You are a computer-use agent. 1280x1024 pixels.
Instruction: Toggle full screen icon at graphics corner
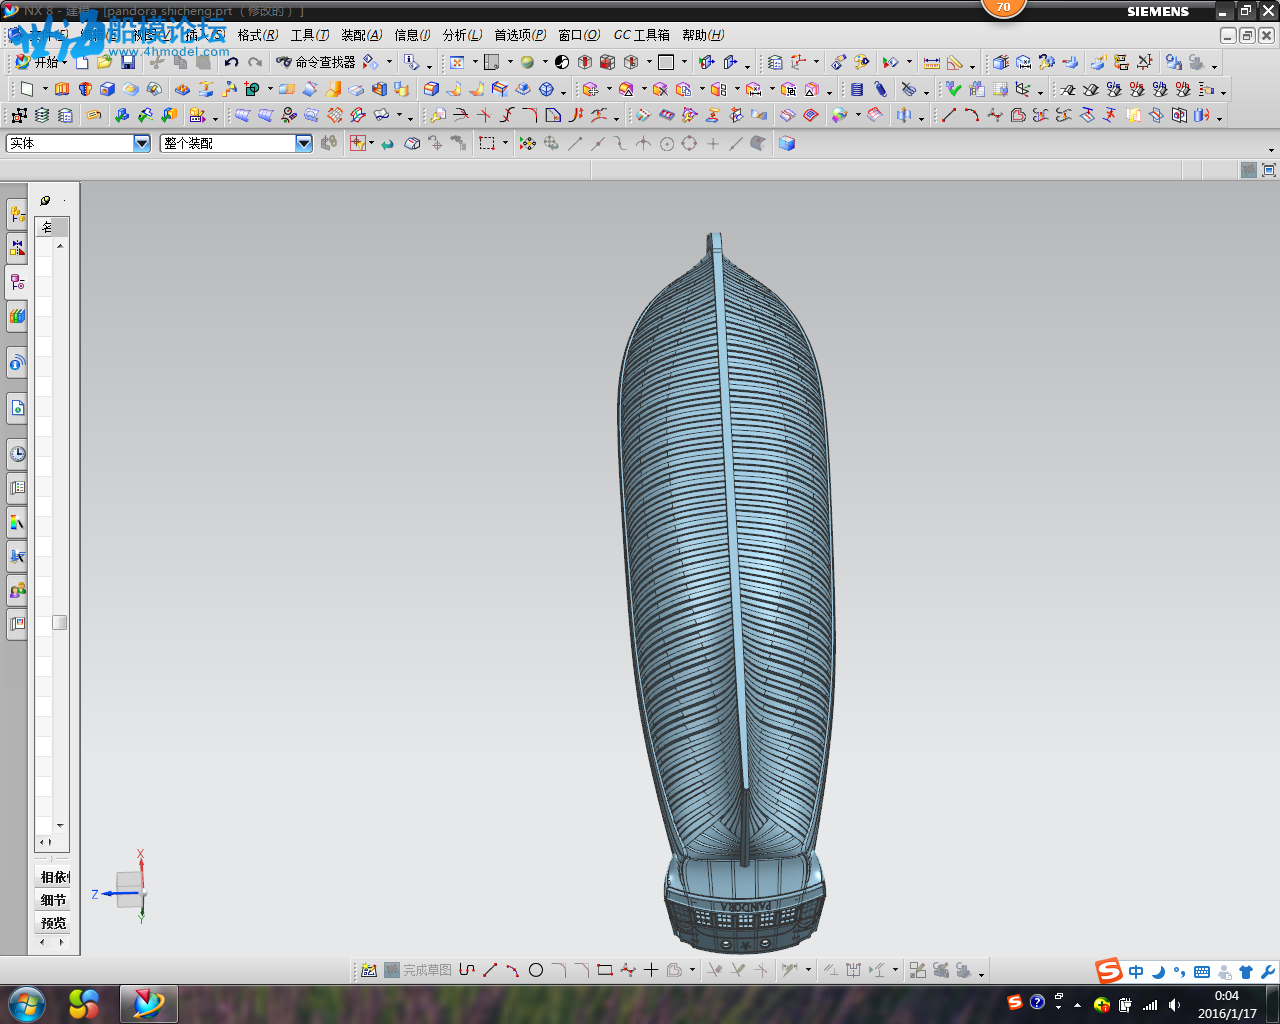pyautogui.click(x=1269, y=170)
